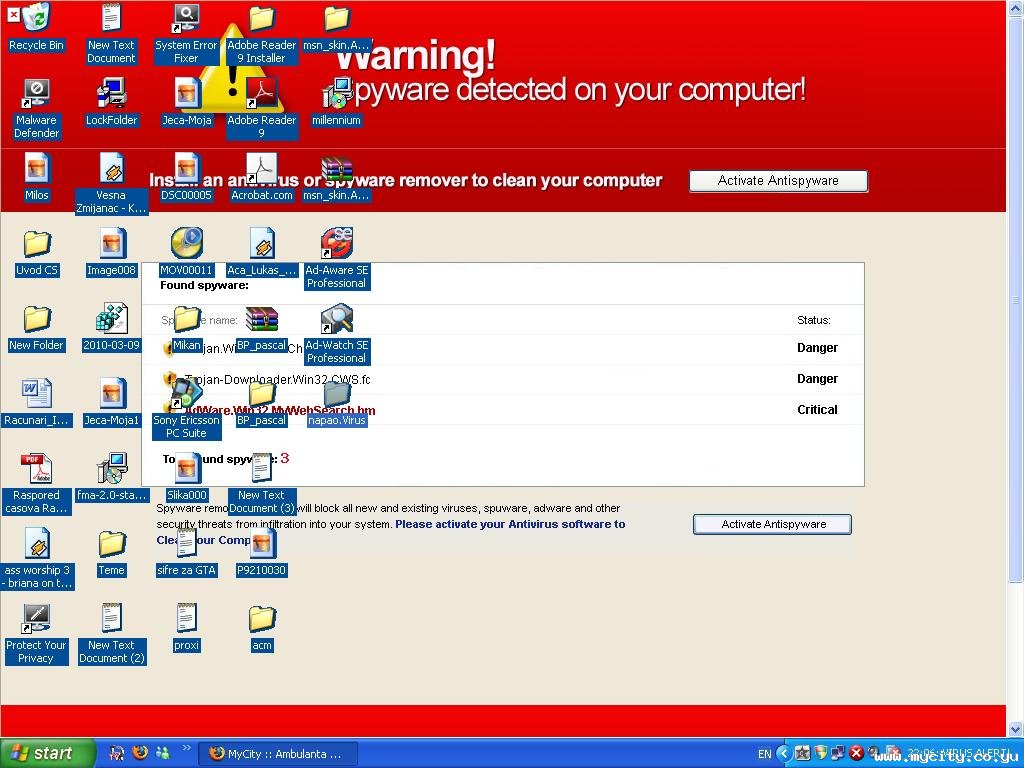Open the sifre za GTA text file
The height and width of the screenshot is (768, 1024).
coord(187,553)
